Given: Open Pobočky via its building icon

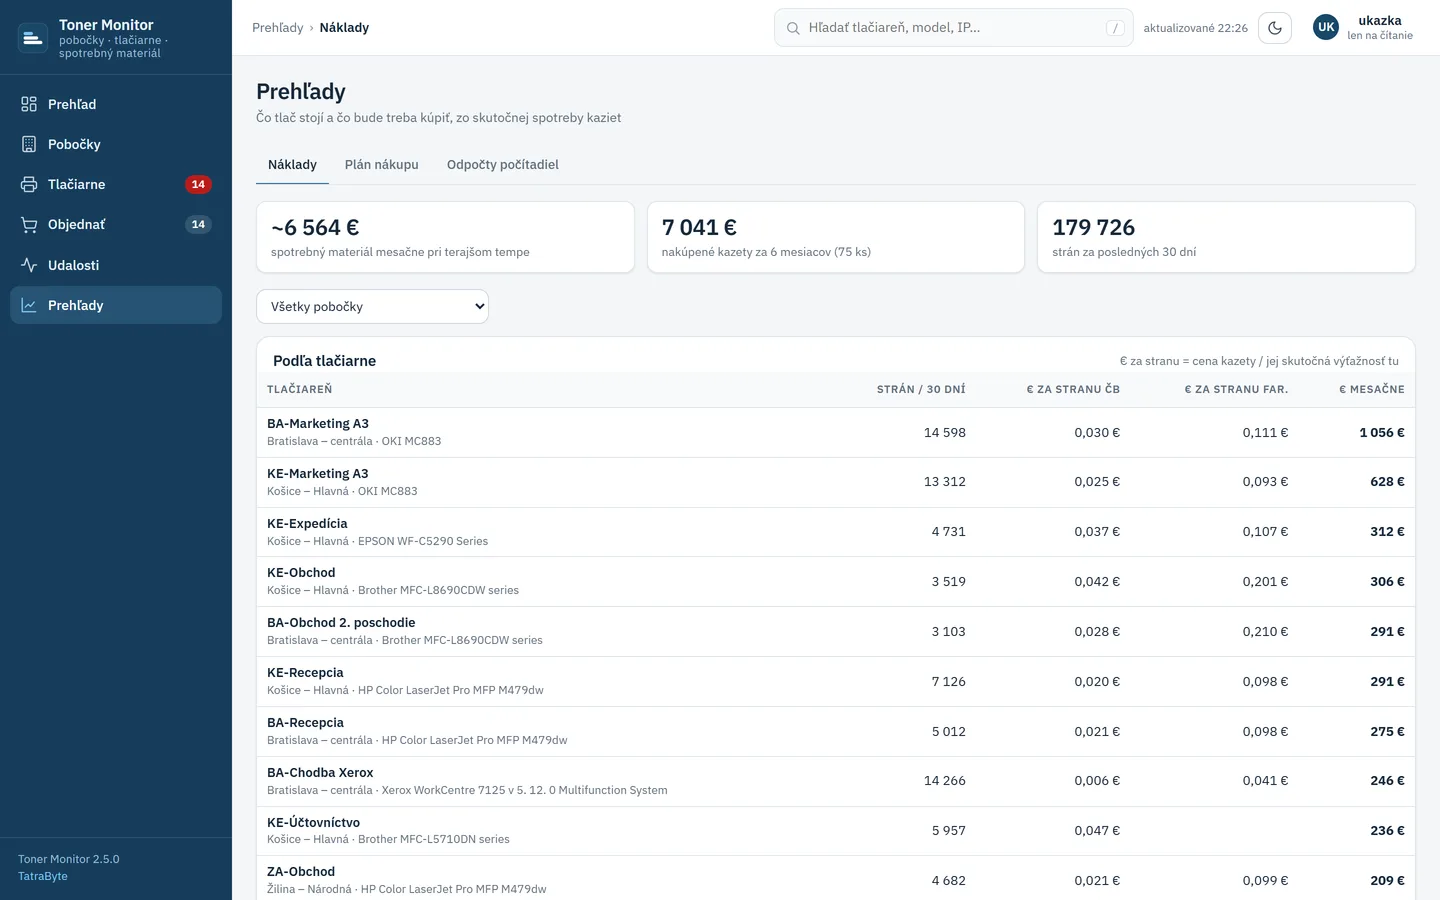Looking at the screenshot, I should pyautogui.click(x=29, y=144).
